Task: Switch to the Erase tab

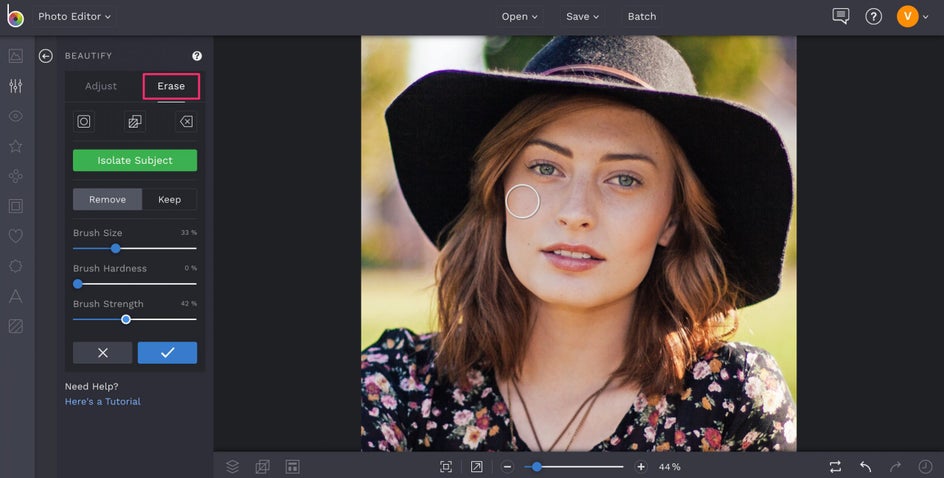Action: (x=171, y=86)
